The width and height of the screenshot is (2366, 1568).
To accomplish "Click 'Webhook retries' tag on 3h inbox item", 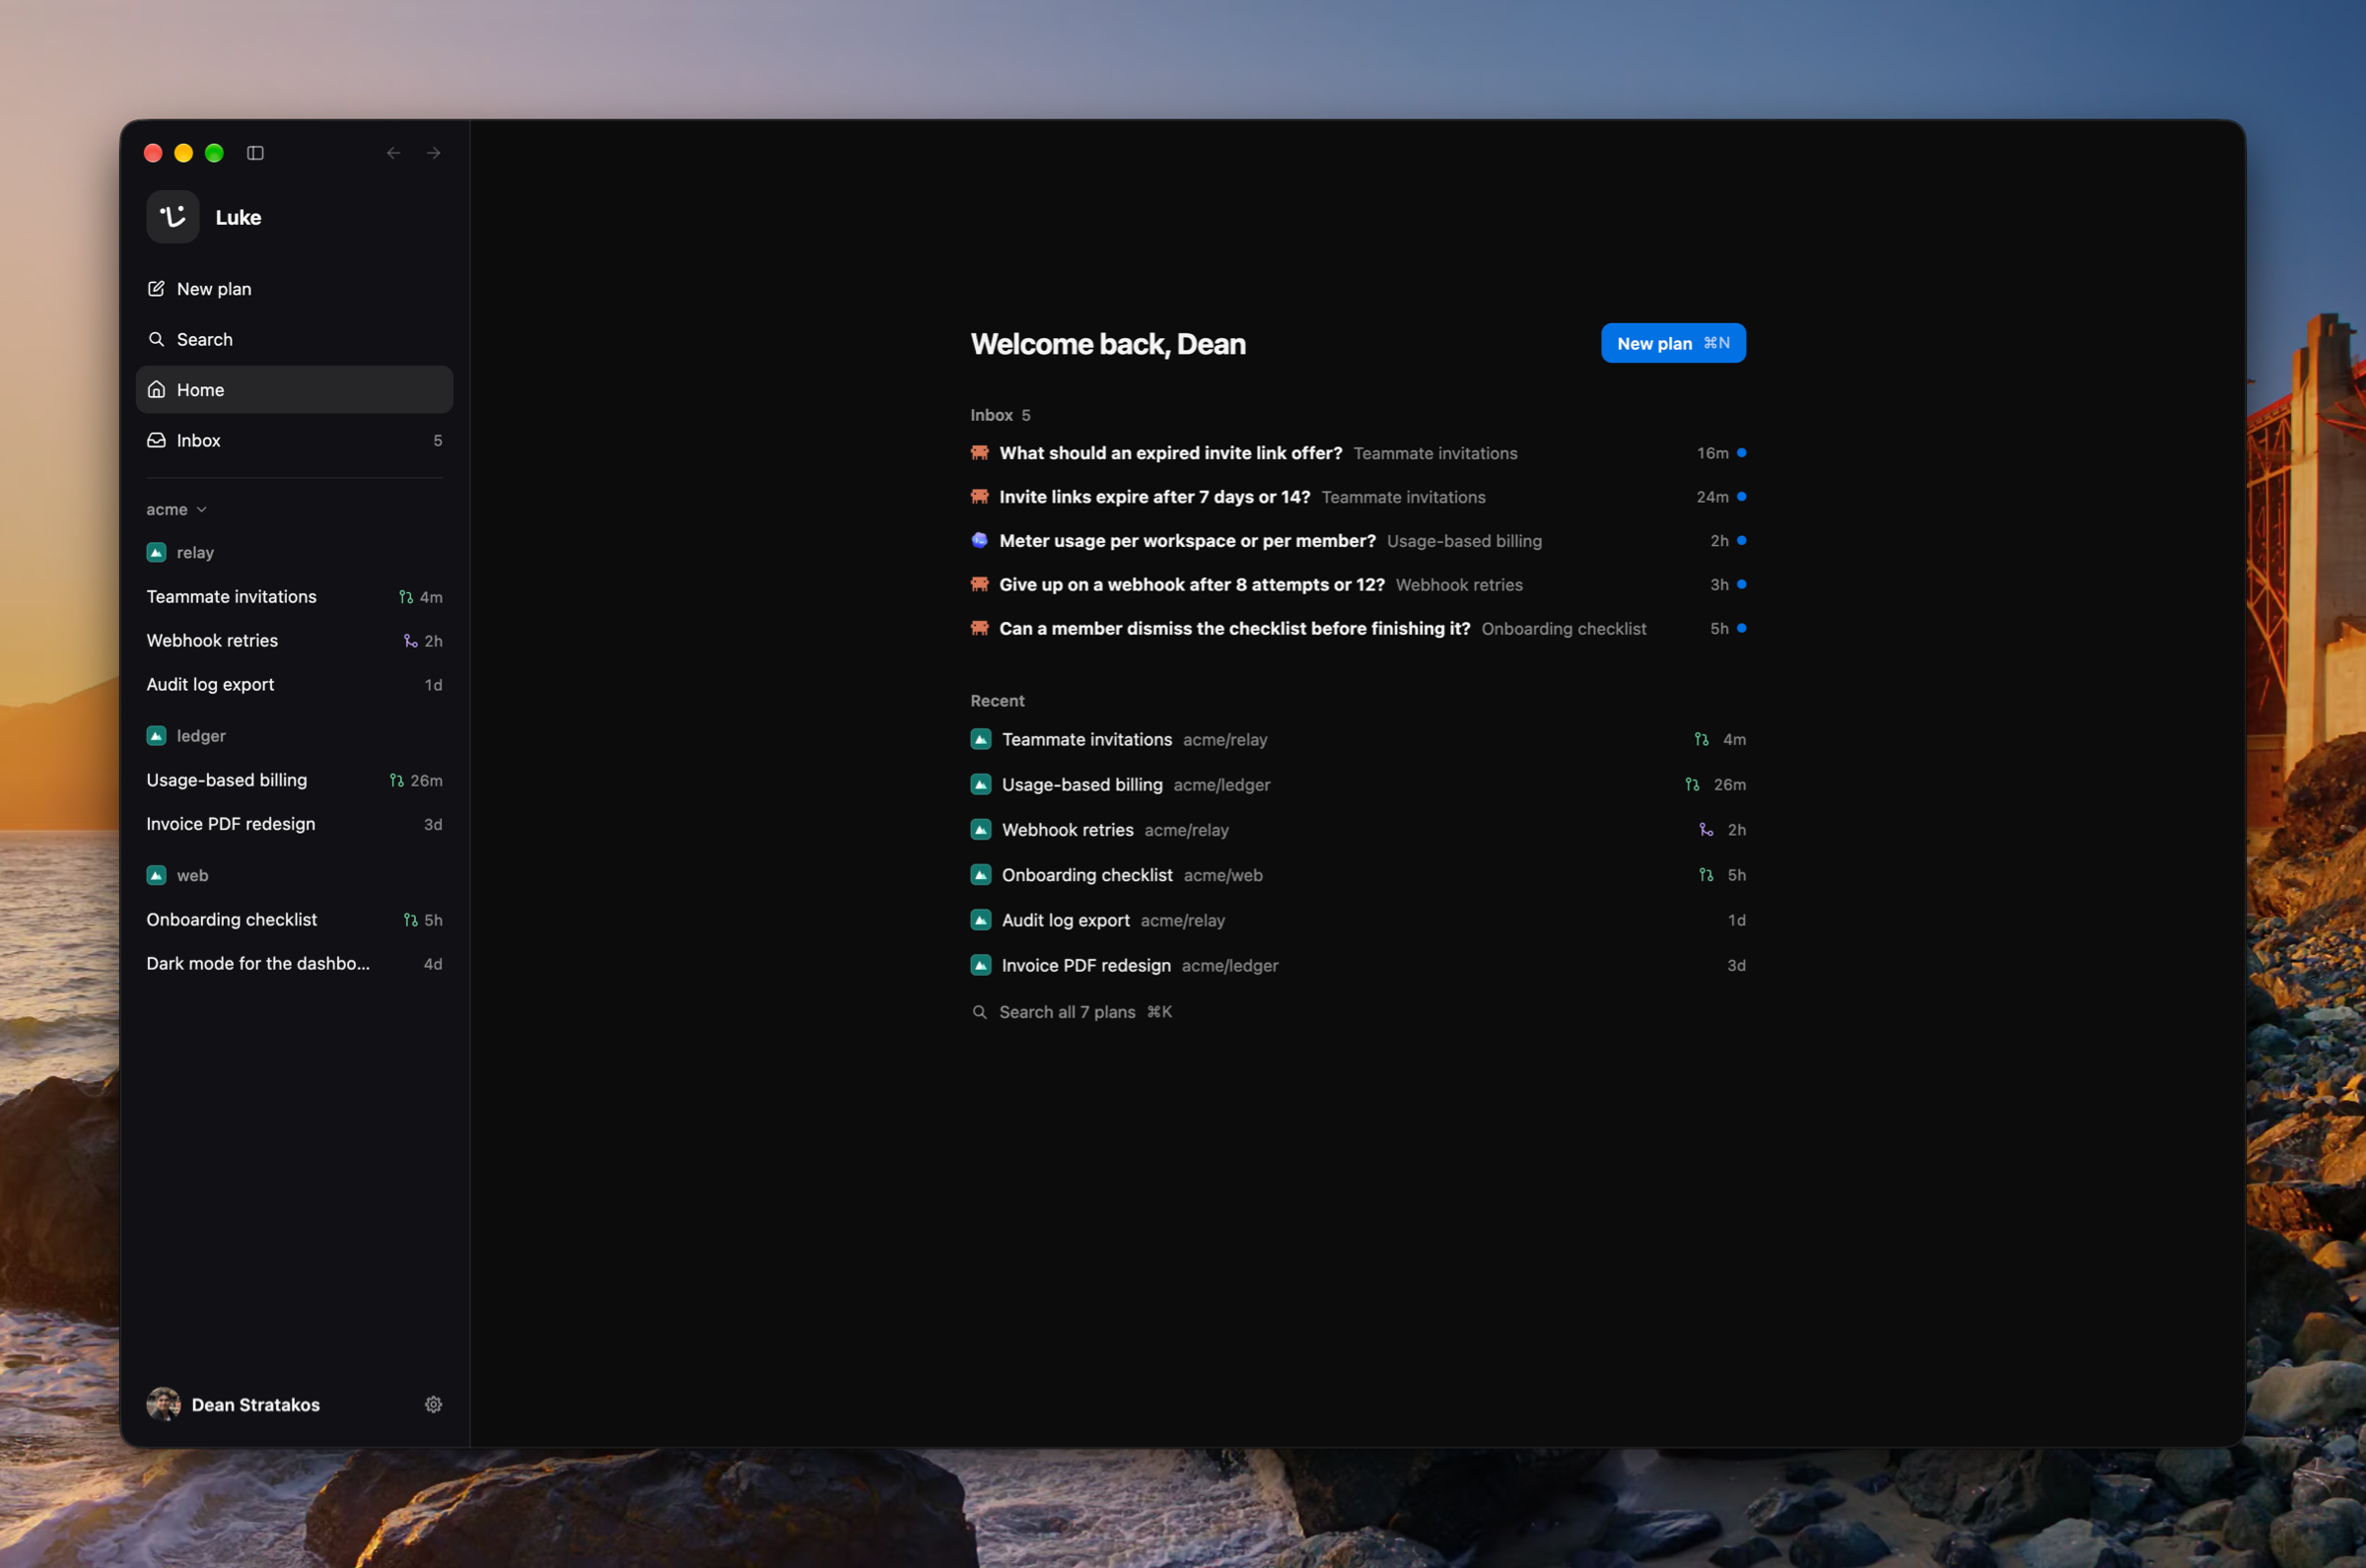I will point(1459,585).
